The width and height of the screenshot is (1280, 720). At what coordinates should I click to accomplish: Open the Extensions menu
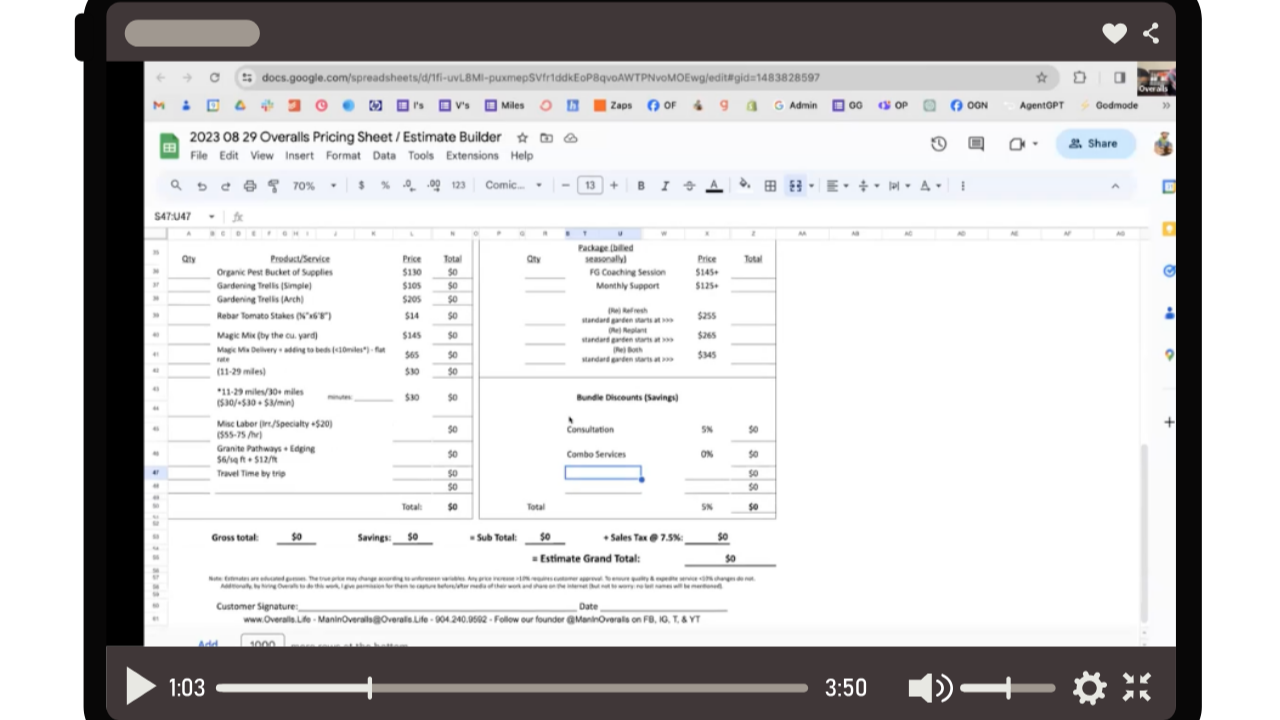click(x=472, y=156)
